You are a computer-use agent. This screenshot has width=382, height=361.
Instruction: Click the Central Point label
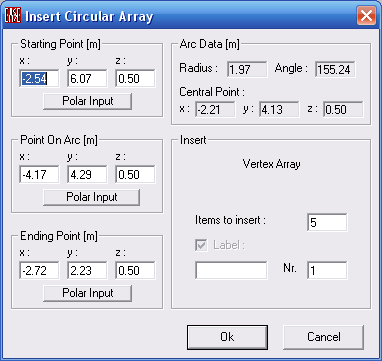coord(212,92)
